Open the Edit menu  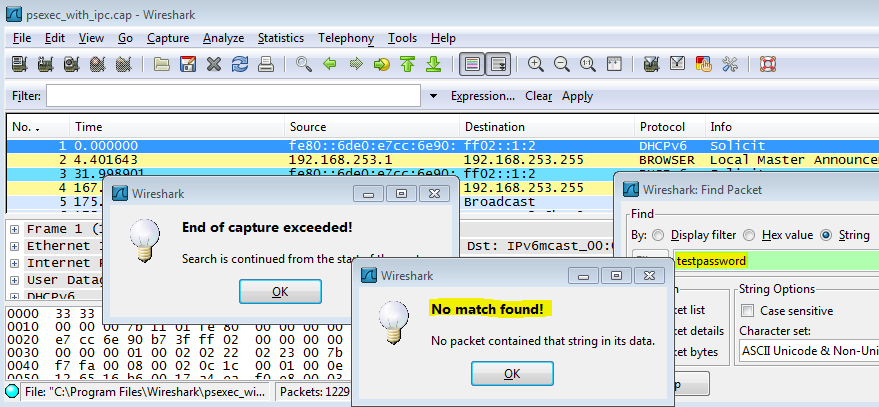point(55,38)
